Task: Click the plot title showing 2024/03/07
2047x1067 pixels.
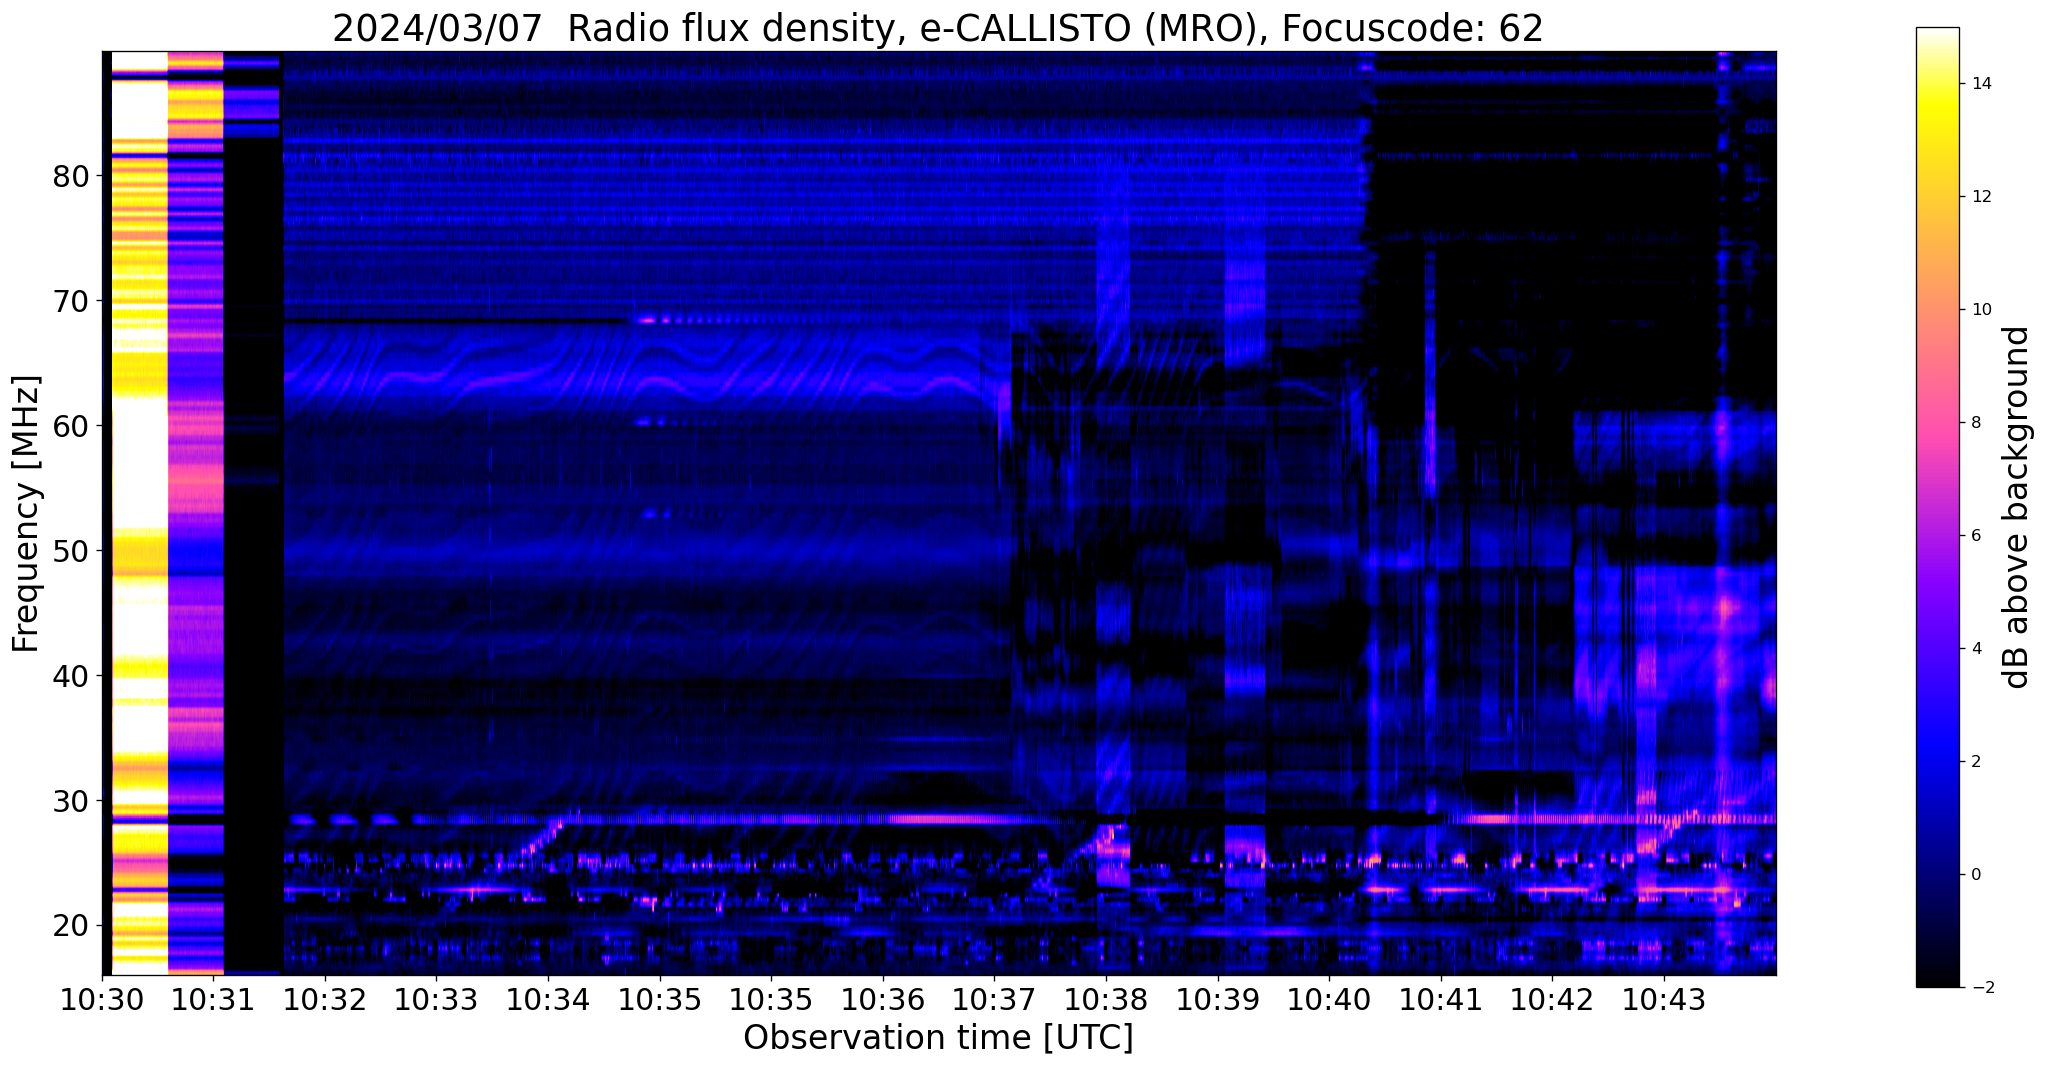Action: pos(937,29)
